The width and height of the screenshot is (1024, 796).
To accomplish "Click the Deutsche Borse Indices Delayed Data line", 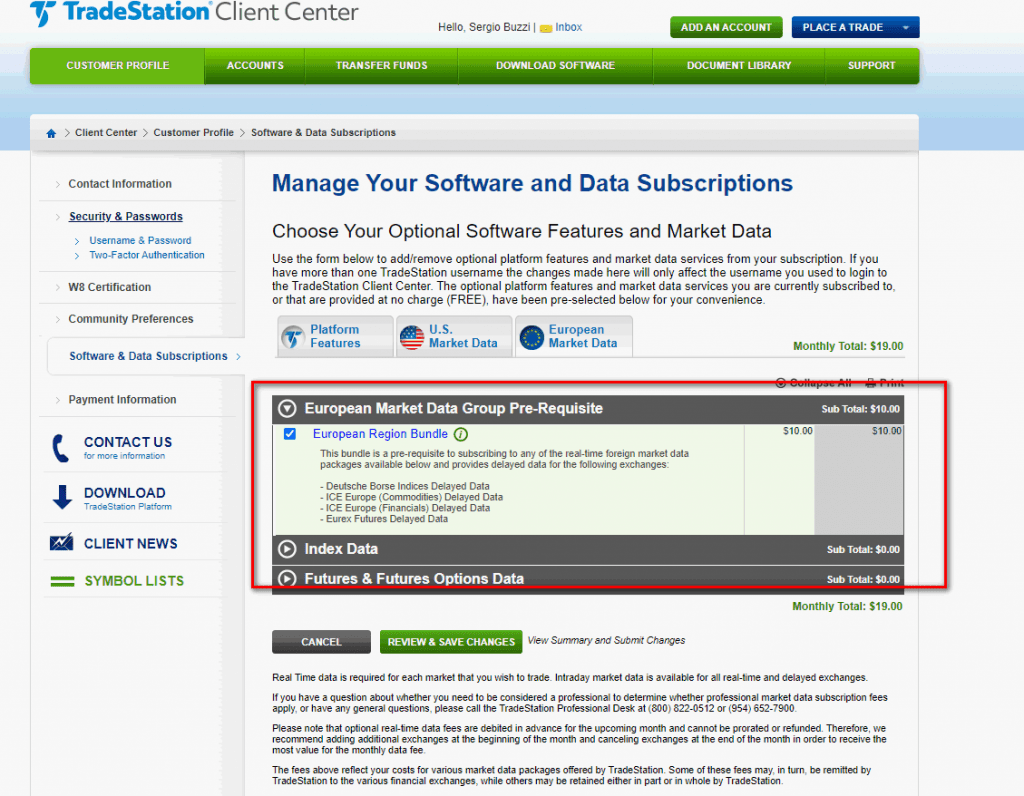I will pos(405,486).
